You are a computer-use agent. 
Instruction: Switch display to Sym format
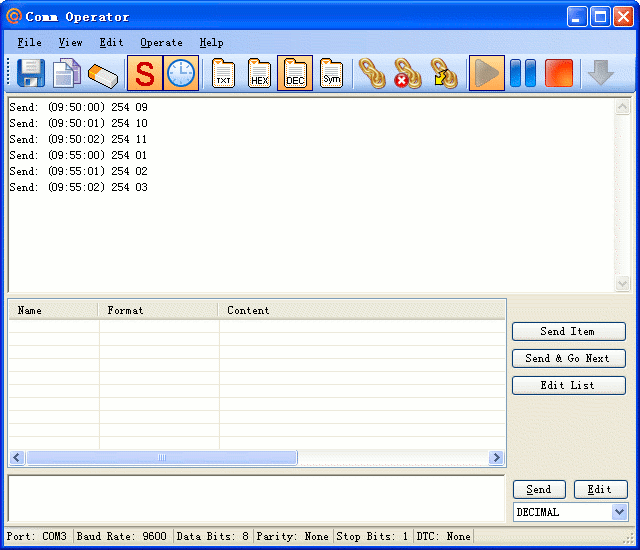(x=331, y=73)
